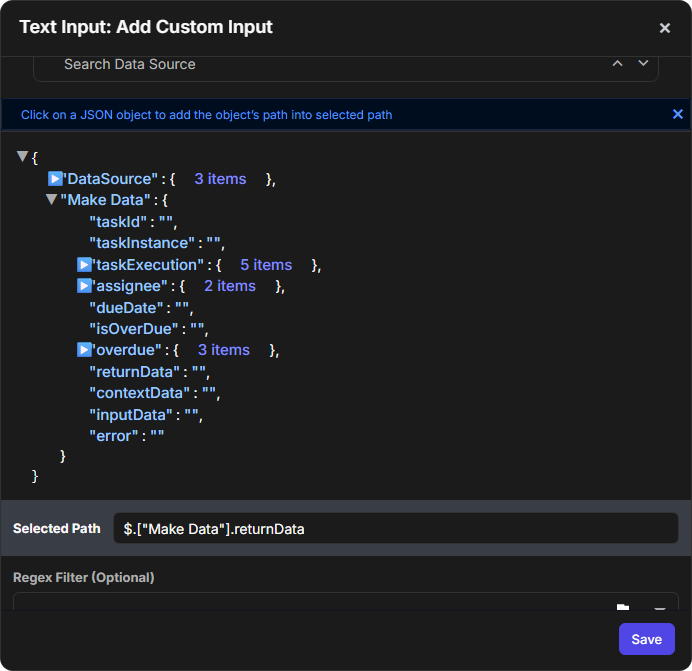
Task: Click "5 items" summary of taskExecution
Action: [x=266, y=265]
